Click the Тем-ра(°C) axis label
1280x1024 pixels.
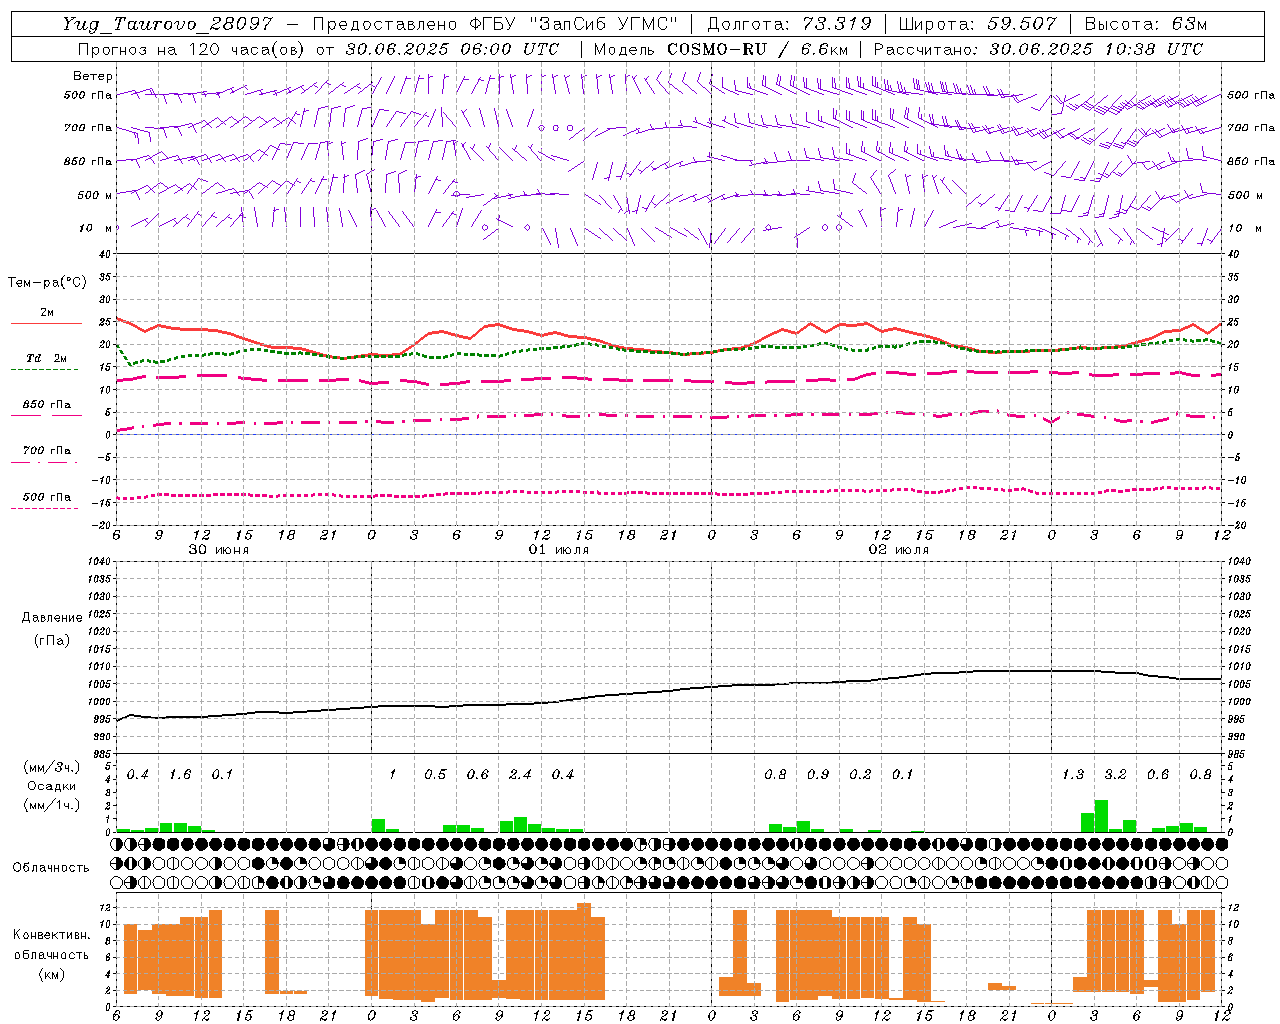pos(47,283)
